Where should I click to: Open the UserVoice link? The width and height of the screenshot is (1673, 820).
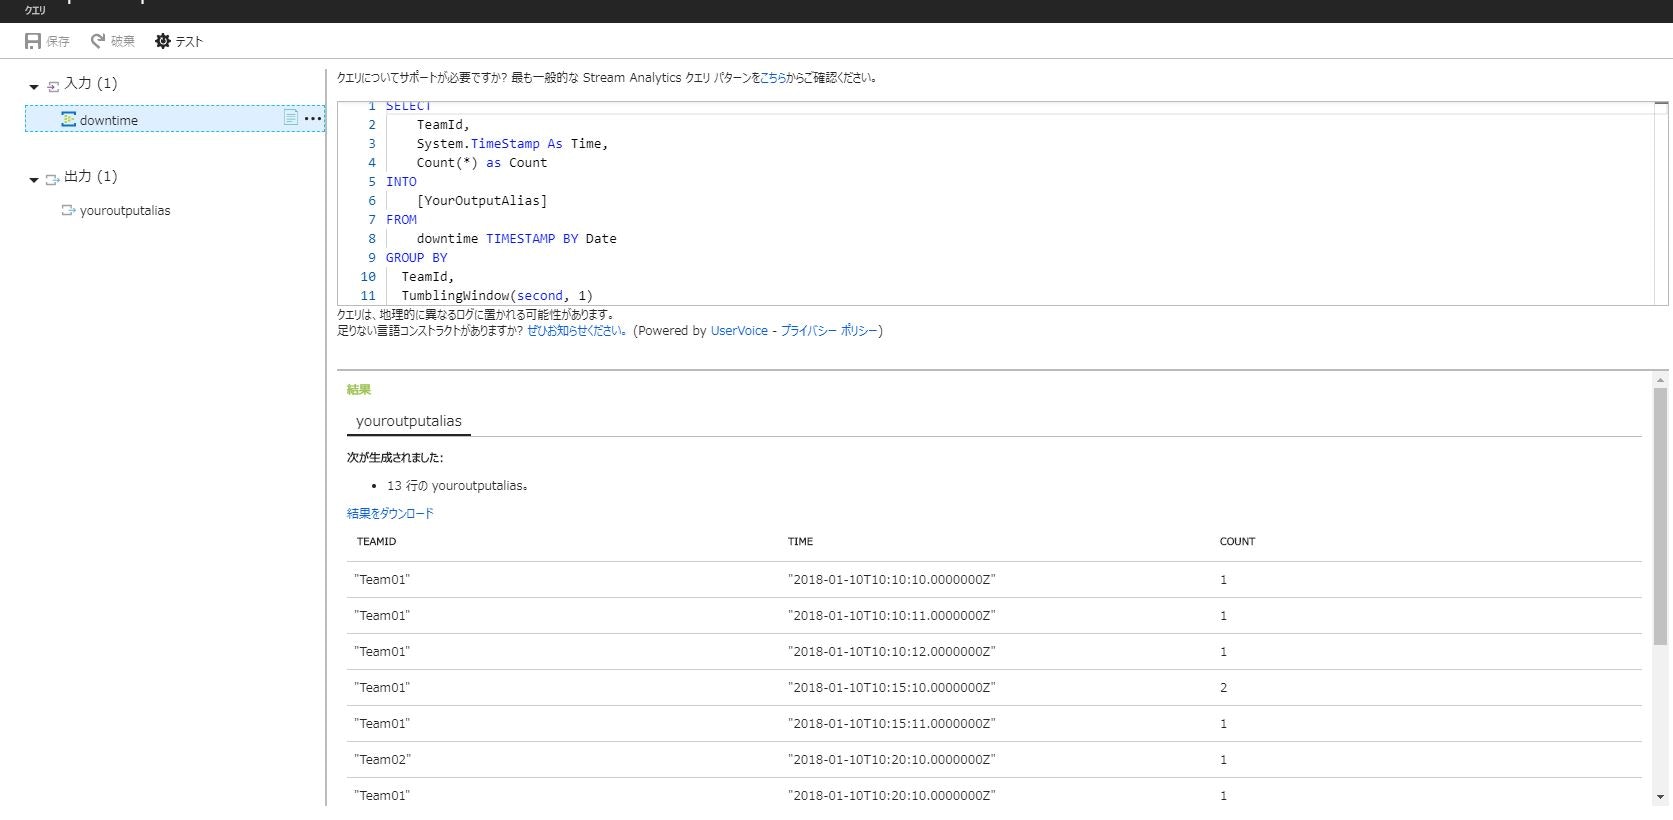(739, 331)
